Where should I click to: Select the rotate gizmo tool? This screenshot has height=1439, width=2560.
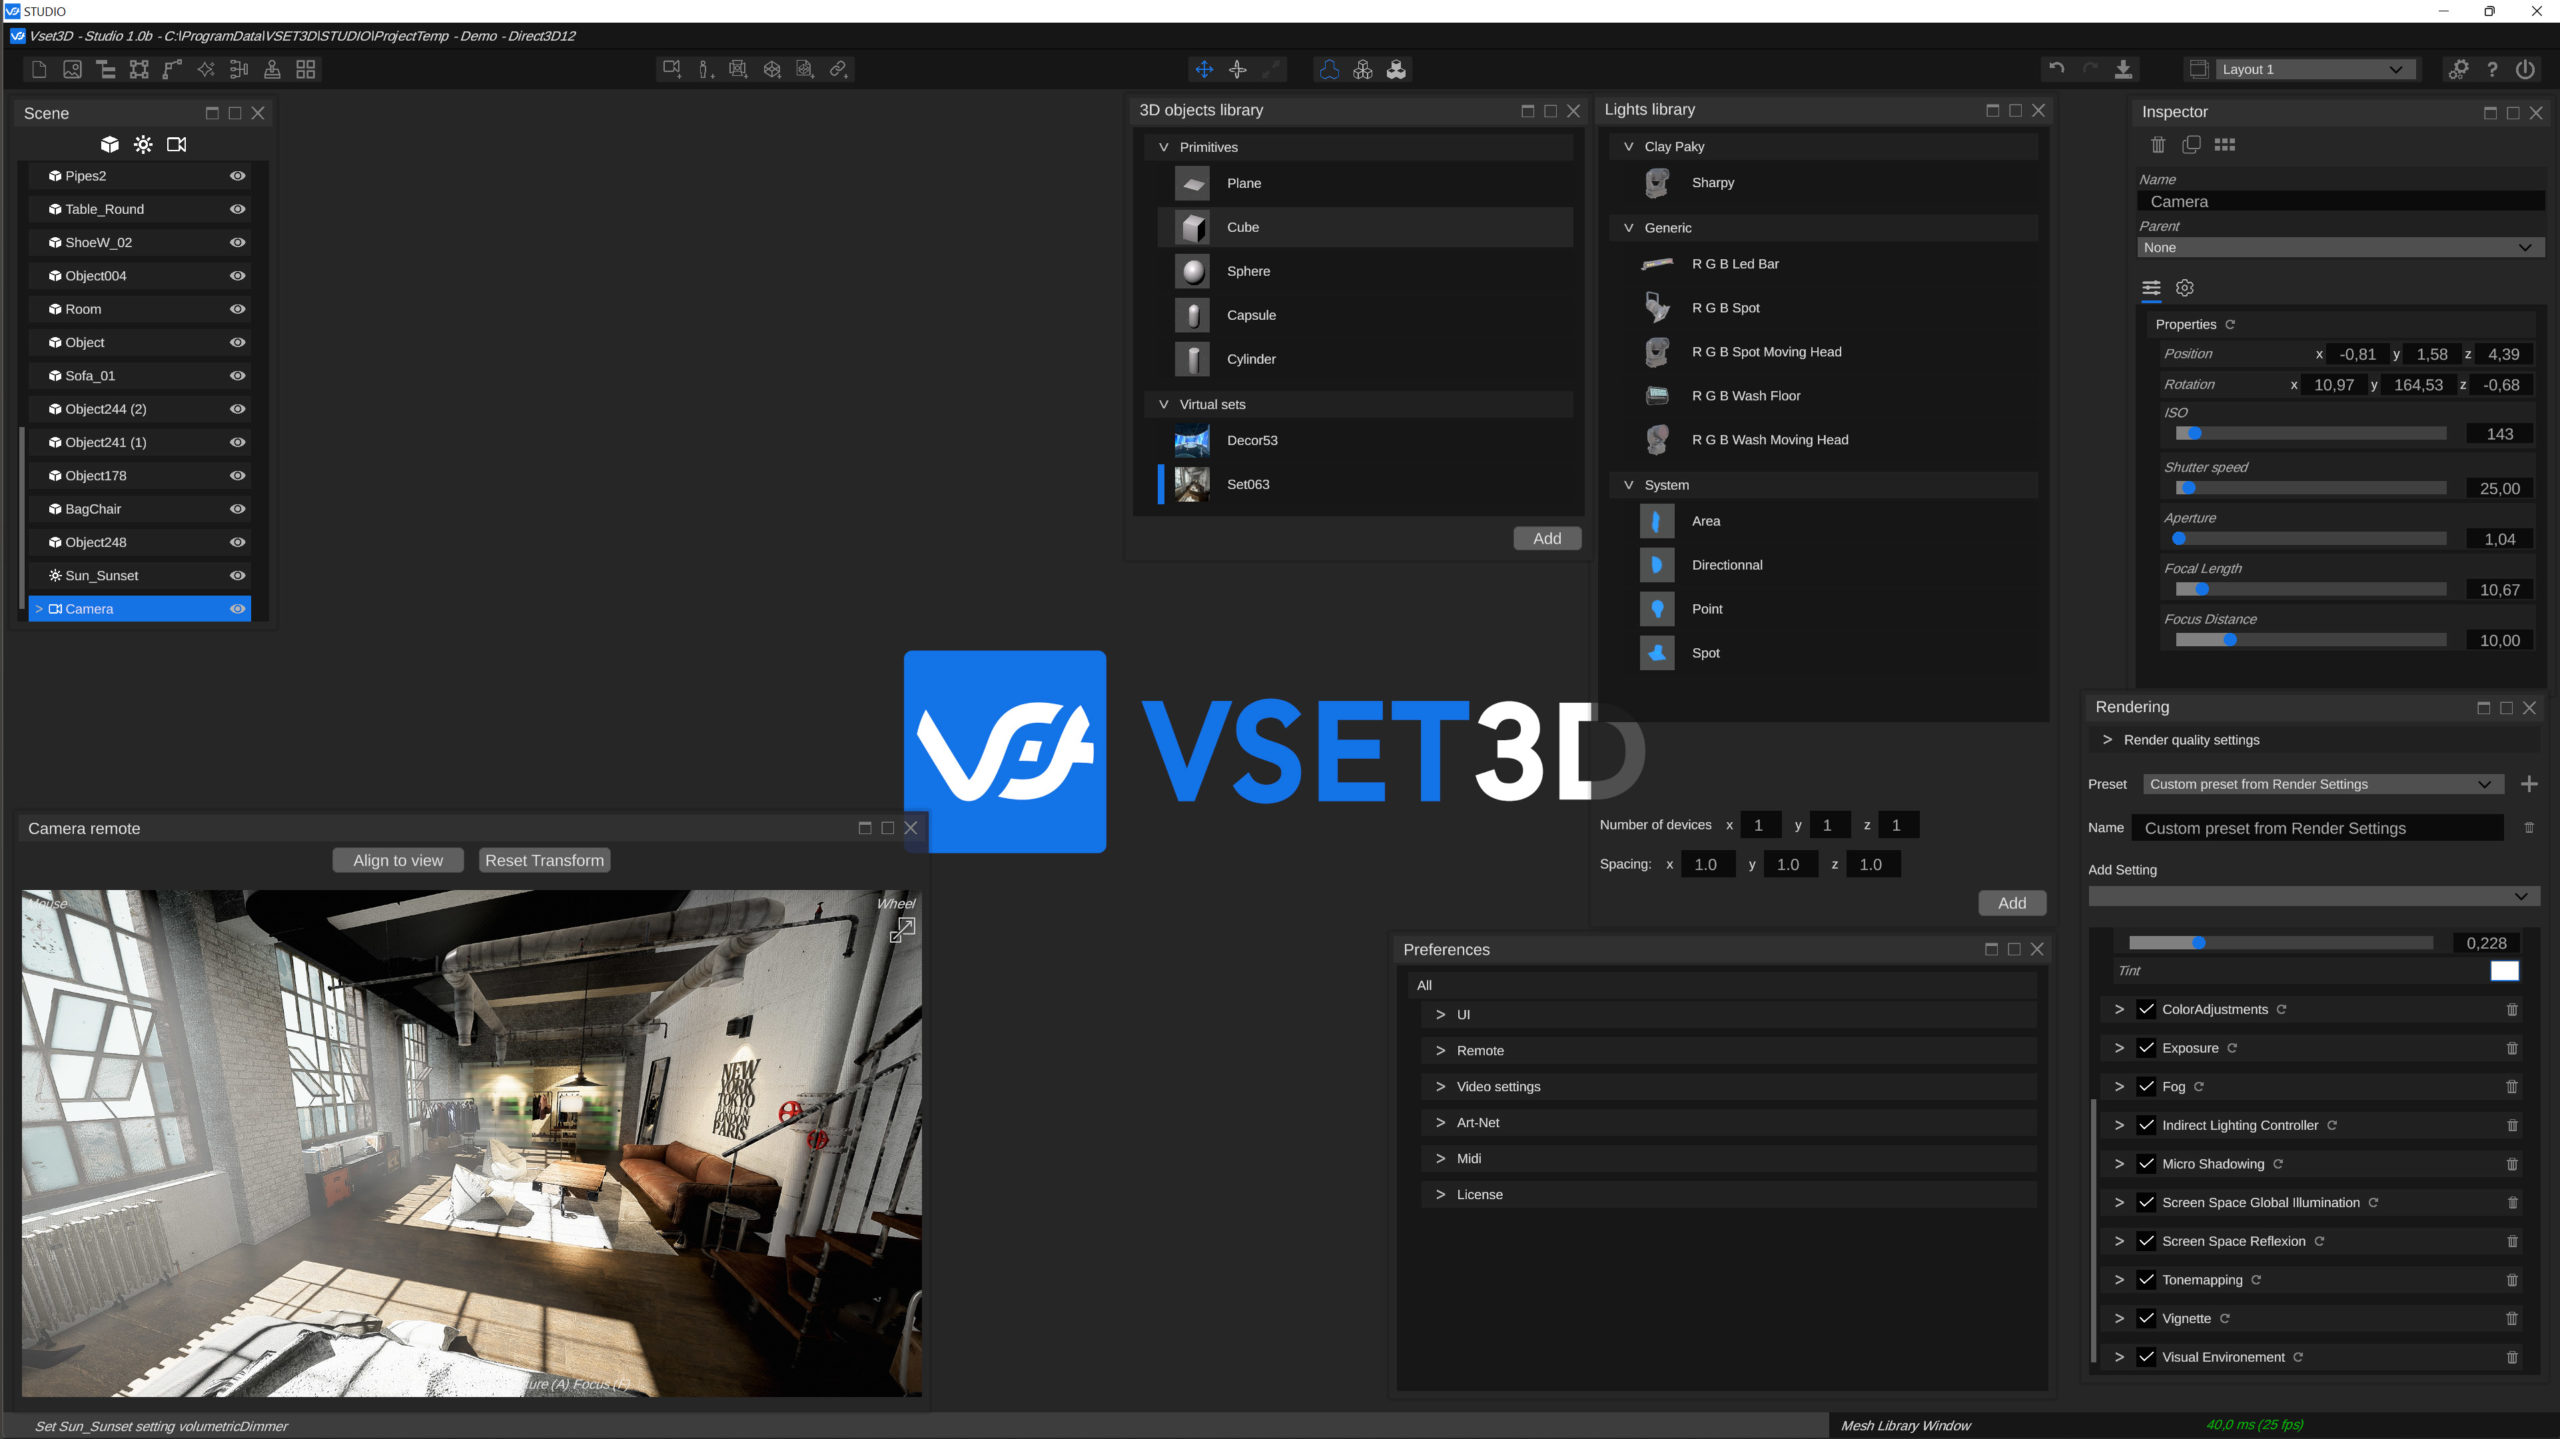coord(1238,69)
